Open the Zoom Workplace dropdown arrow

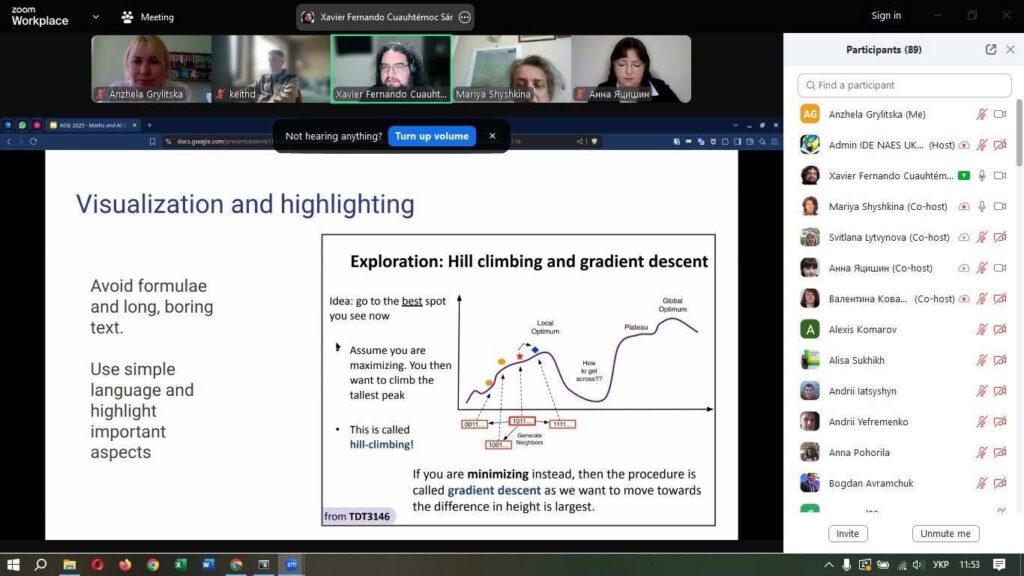[x=96, y=17]
